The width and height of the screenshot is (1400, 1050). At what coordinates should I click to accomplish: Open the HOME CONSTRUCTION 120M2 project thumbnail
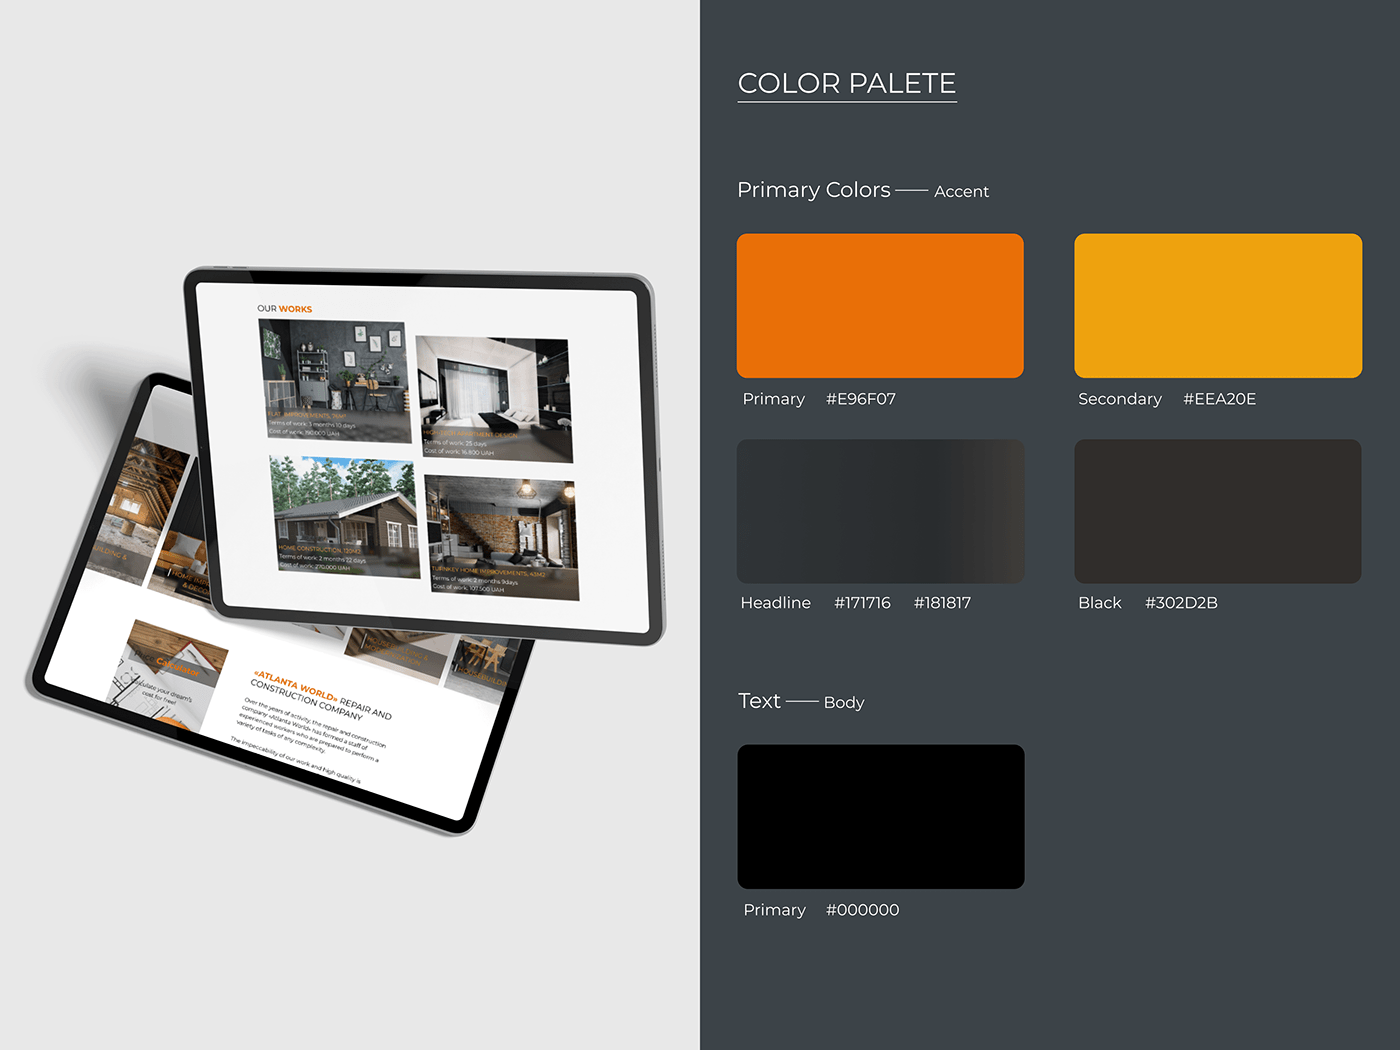click(343, 515)
